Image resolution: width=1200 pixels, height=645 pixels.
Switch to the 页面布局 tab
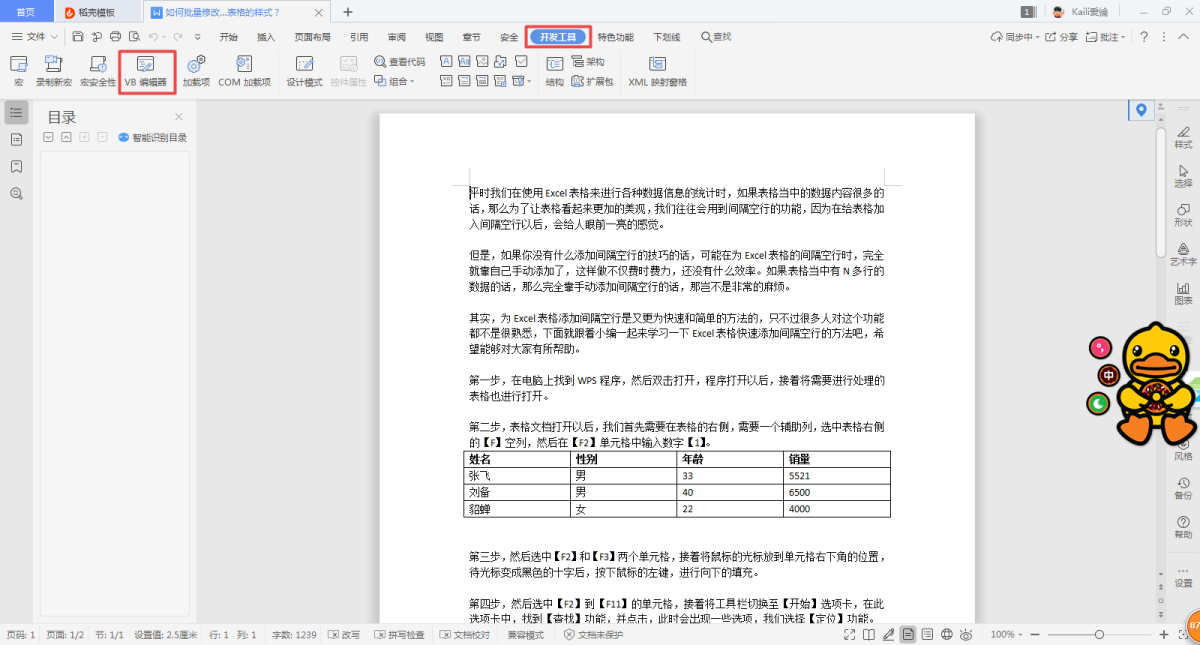tap(312, 37)
